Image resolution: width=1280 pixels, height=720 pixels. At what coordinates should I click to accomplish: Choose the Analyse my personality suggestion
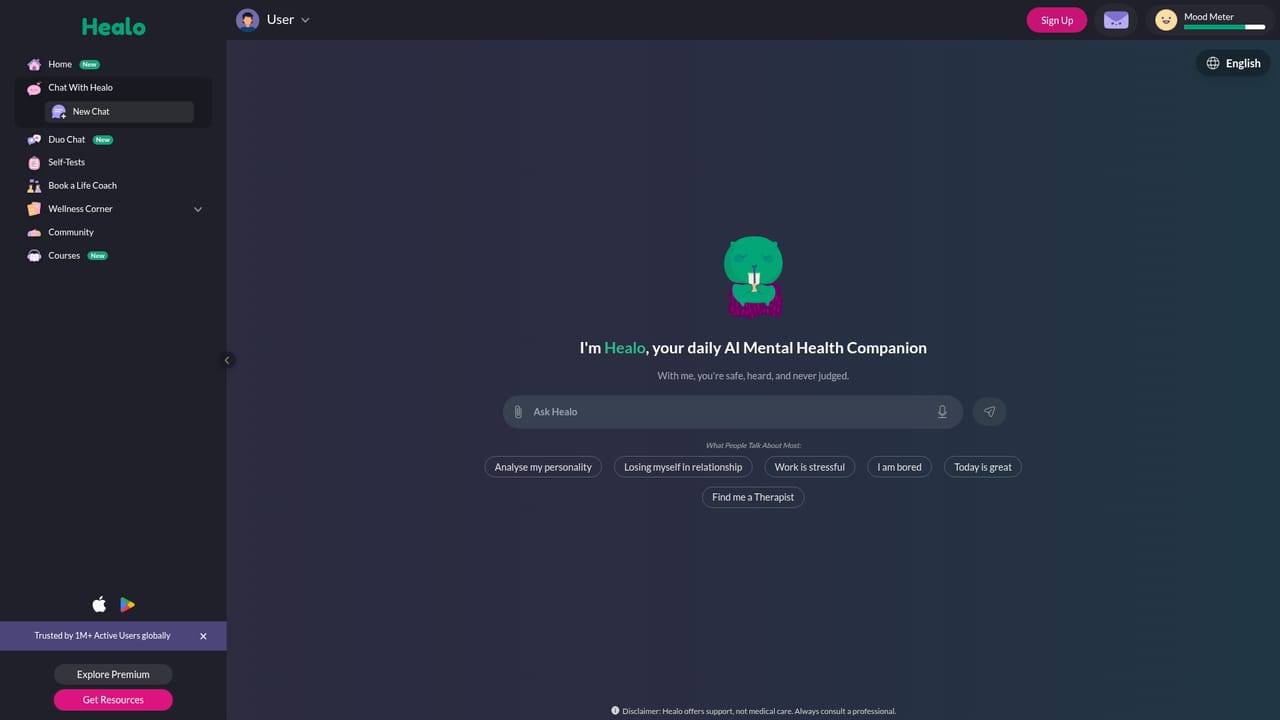[543, 467]
